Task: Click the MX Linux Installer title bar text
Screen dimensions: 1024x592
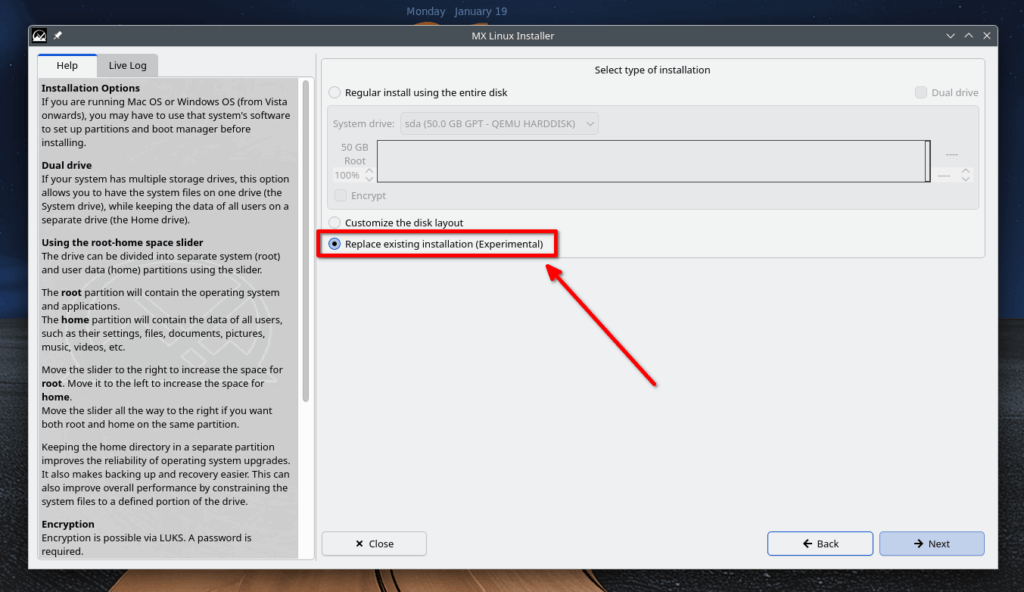Action: pos(513,36)
